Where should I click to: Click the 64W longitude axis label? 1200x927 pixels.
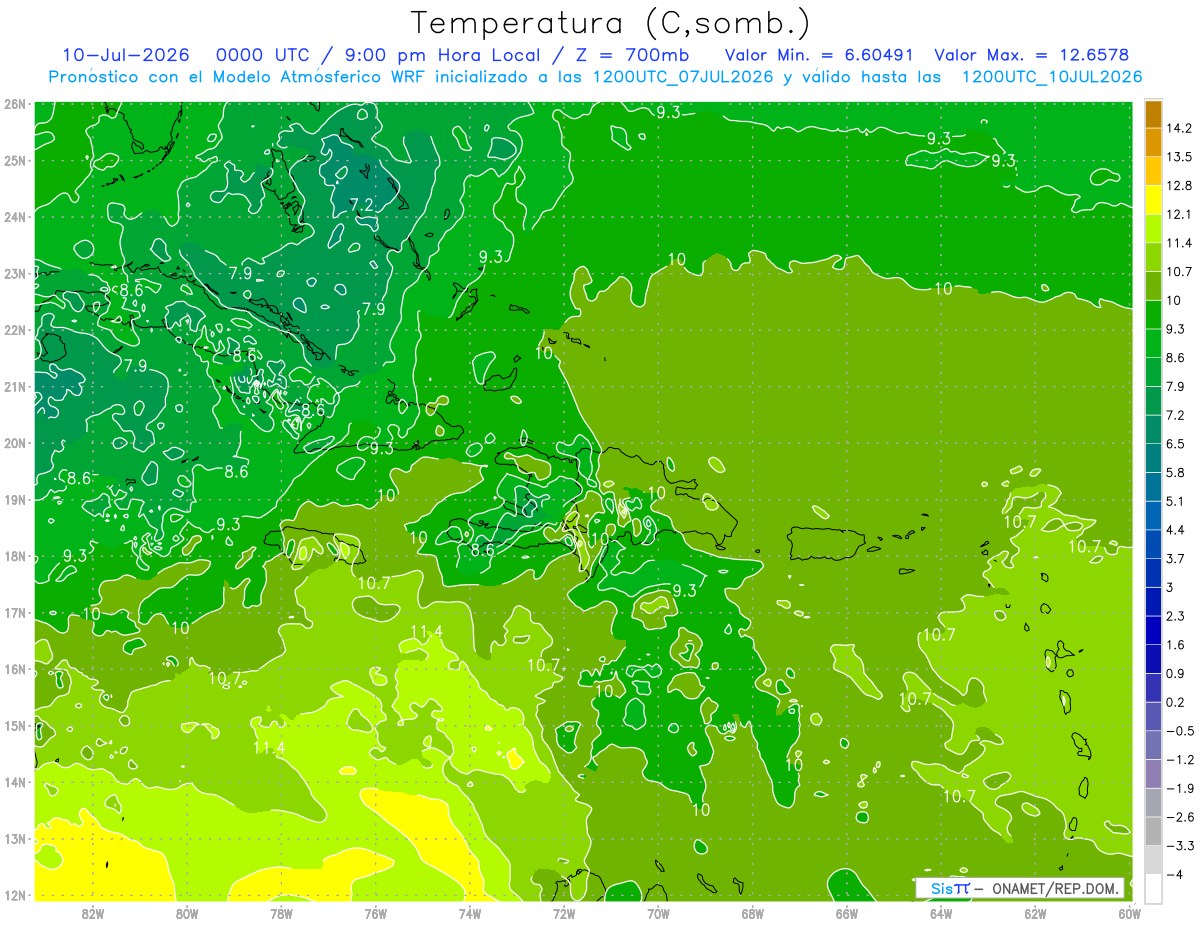[940, 913]
